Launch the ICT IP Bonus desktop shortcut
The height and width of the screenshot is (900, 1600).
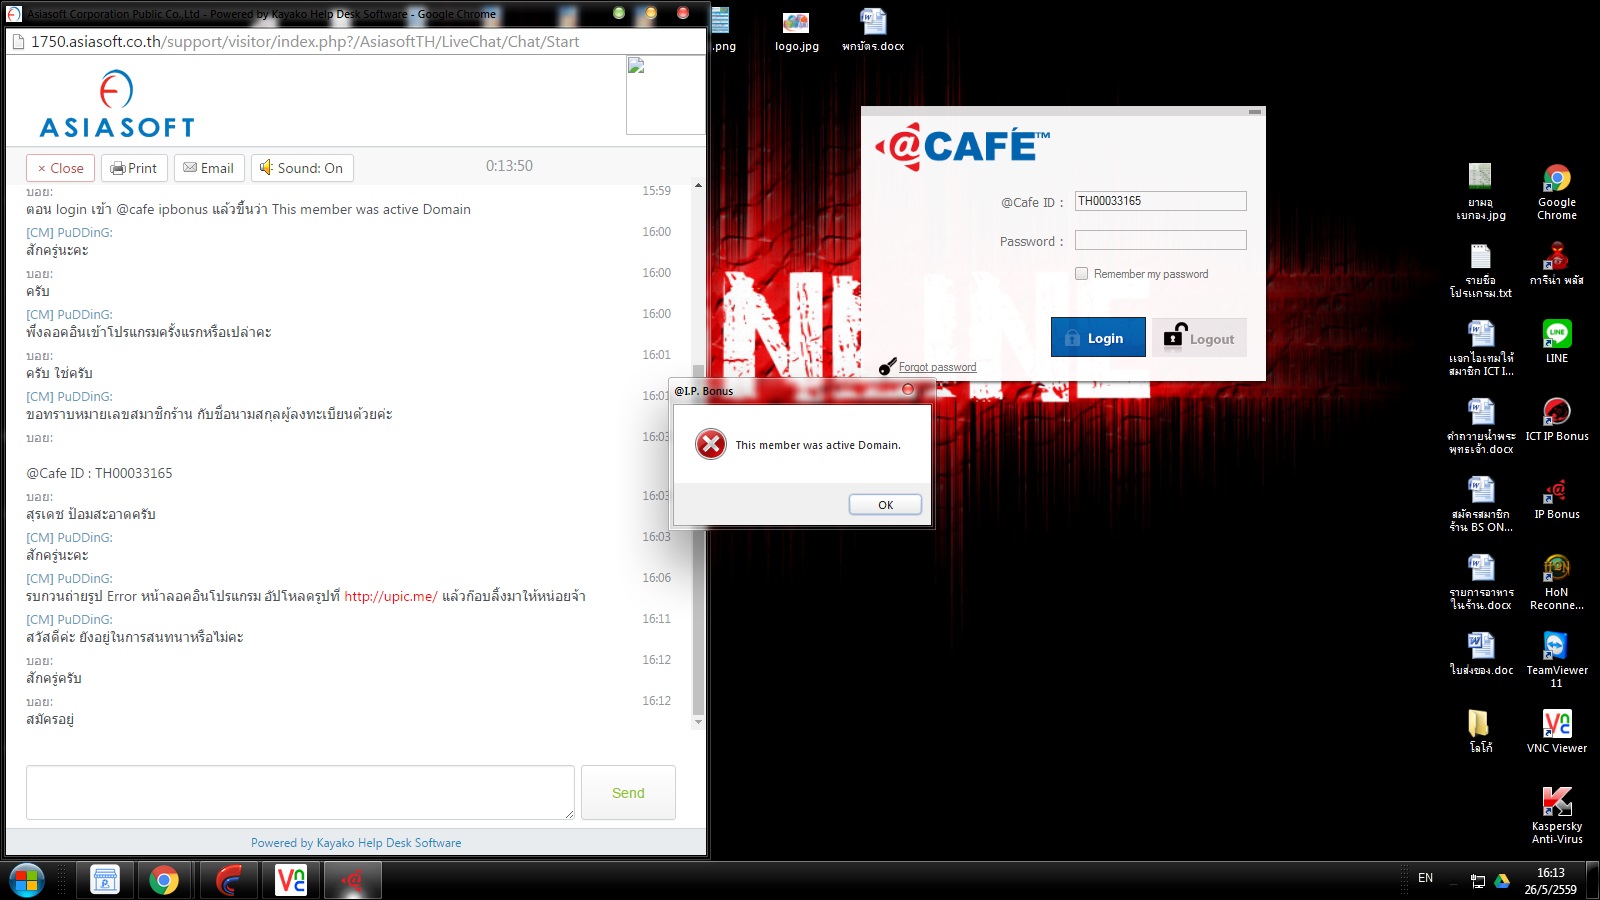(x=1557, y=419)
